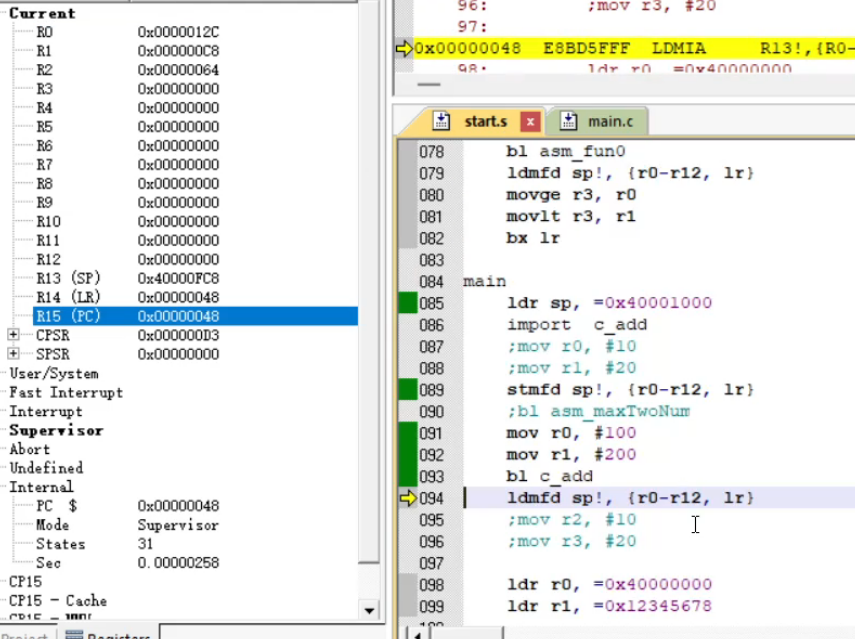Expand the SPSR register
The width and height of the screenshot is (855, 639).
(x=13, y=353)
